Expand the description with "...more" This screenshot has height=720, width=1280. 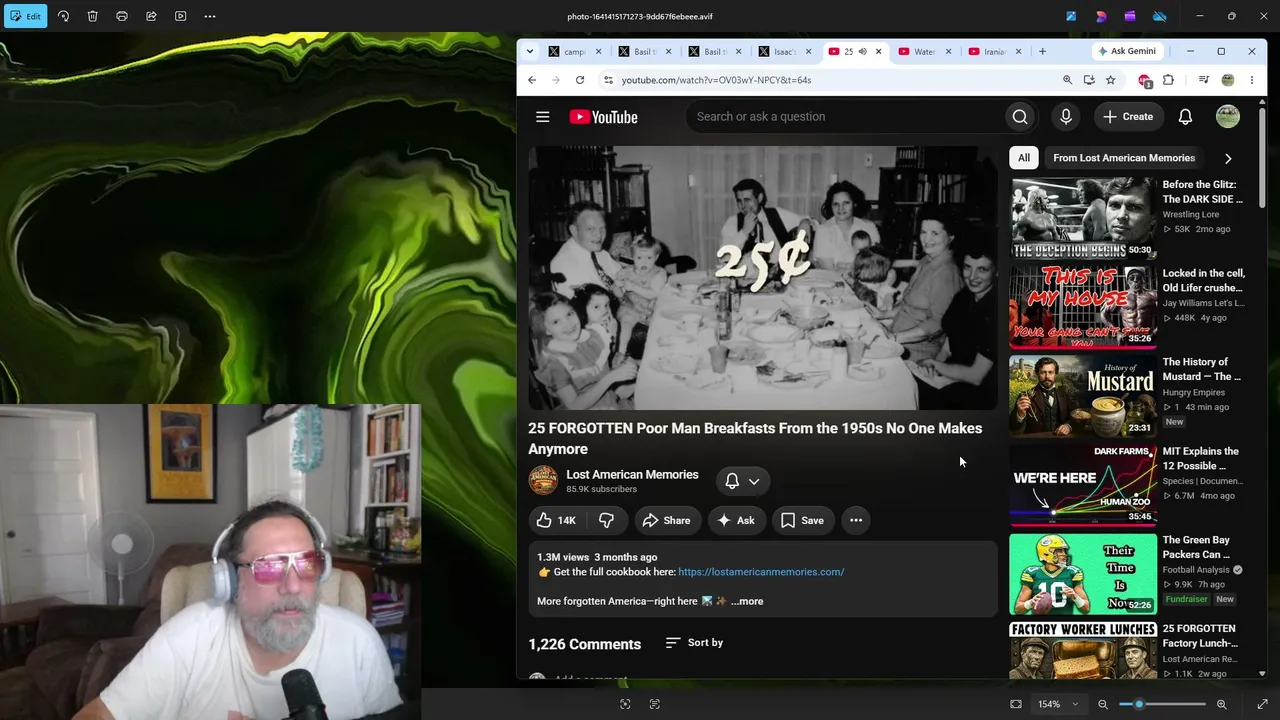(x=747, y=601)
